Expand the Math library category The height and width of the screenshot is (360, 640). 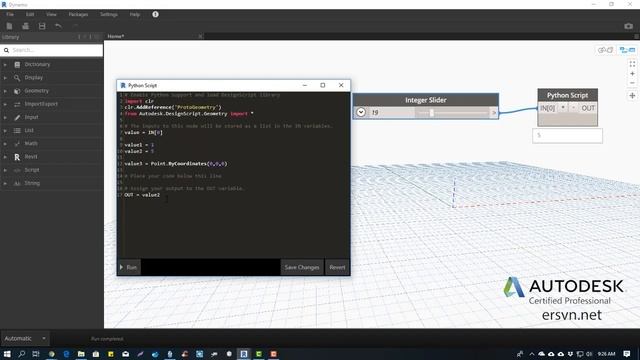click(x=5, y=144)
